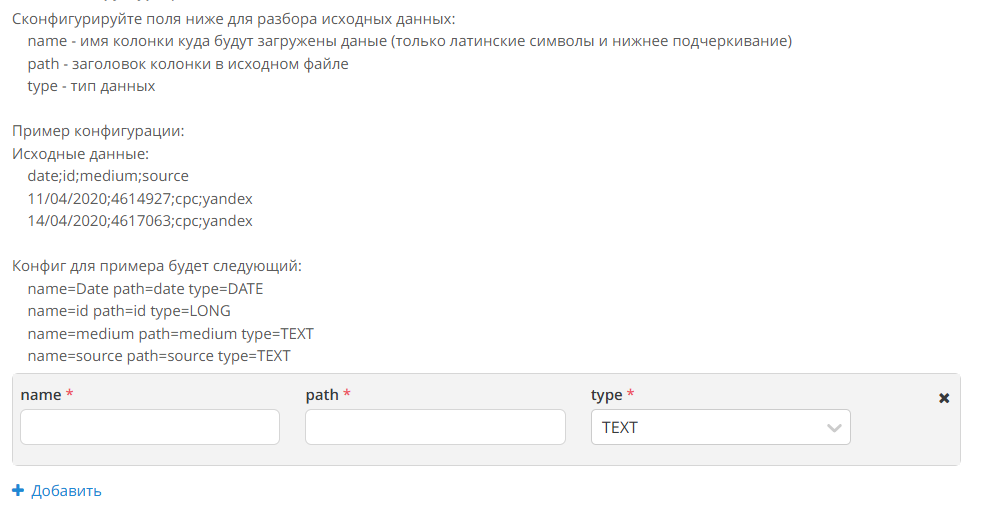Image resolution: width=990 pixels, height=516 pixels.
Task: Click the line name=id path=id type=LONG
Action: [129, 311]
